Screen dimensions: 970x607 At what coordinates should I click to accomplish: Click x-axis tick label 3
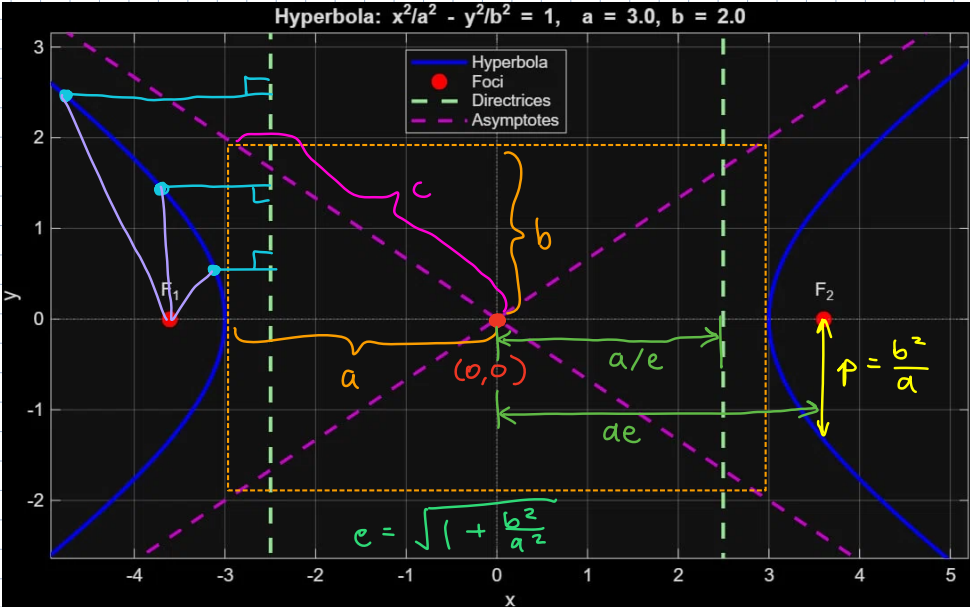[769, 575]
